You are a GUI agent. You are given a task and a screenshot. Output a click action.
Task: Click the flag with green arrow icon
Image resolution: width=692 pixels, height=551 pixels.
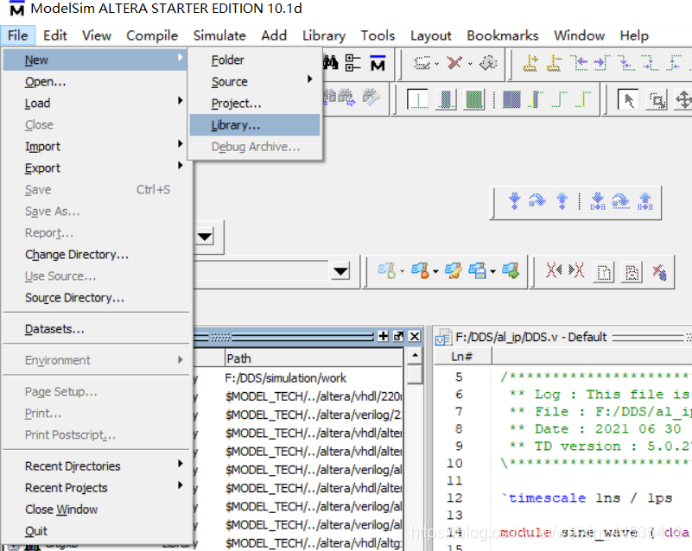click(511, 270)
